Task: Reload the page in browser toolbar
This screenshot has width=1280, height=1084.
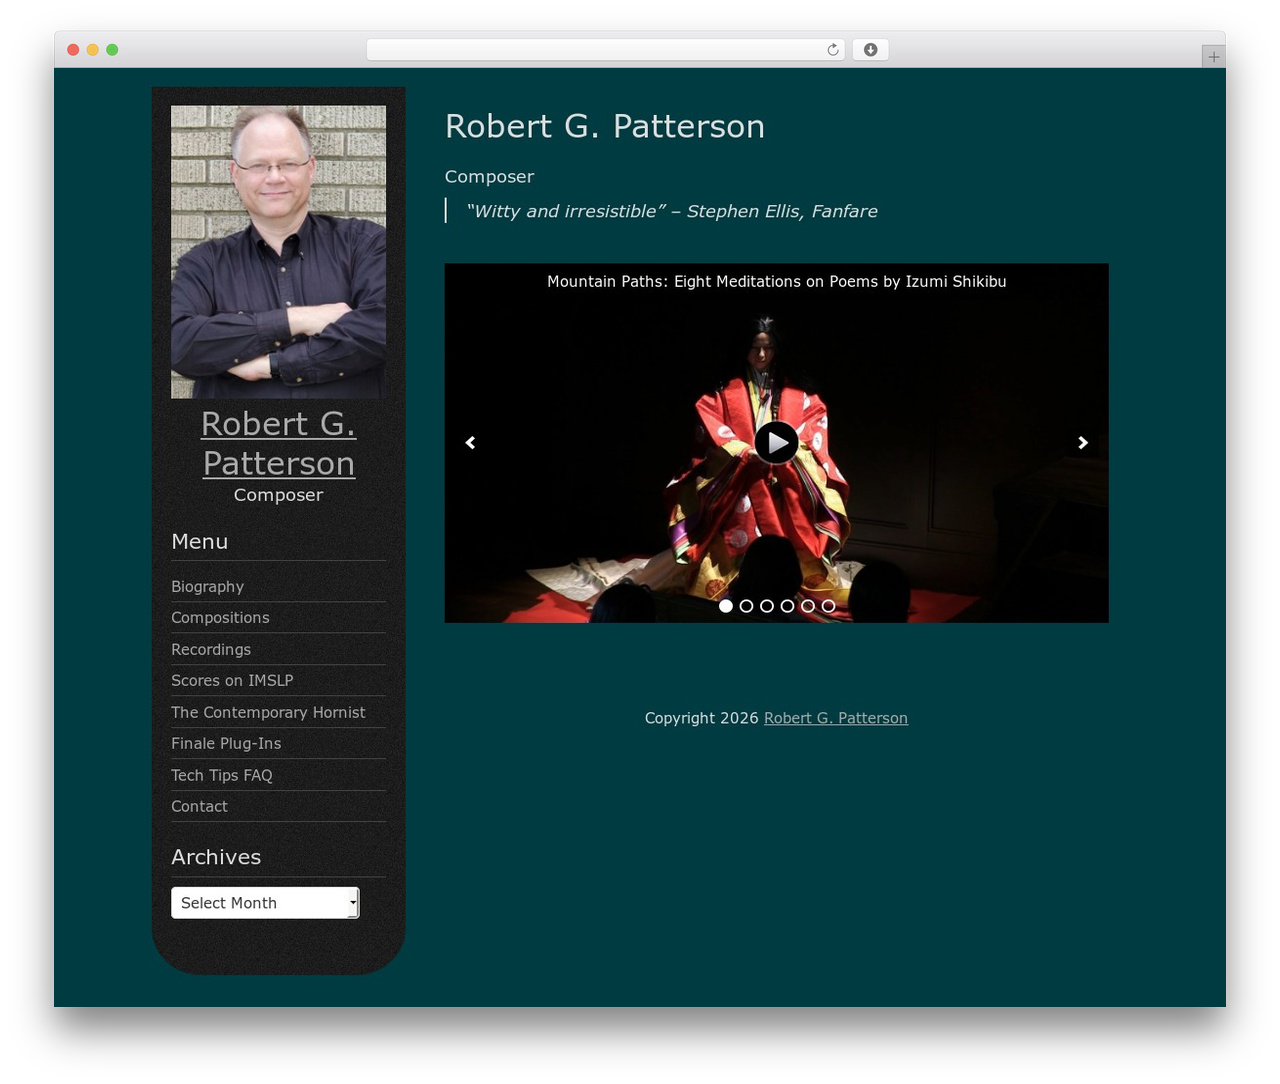Action: (833, 50)
